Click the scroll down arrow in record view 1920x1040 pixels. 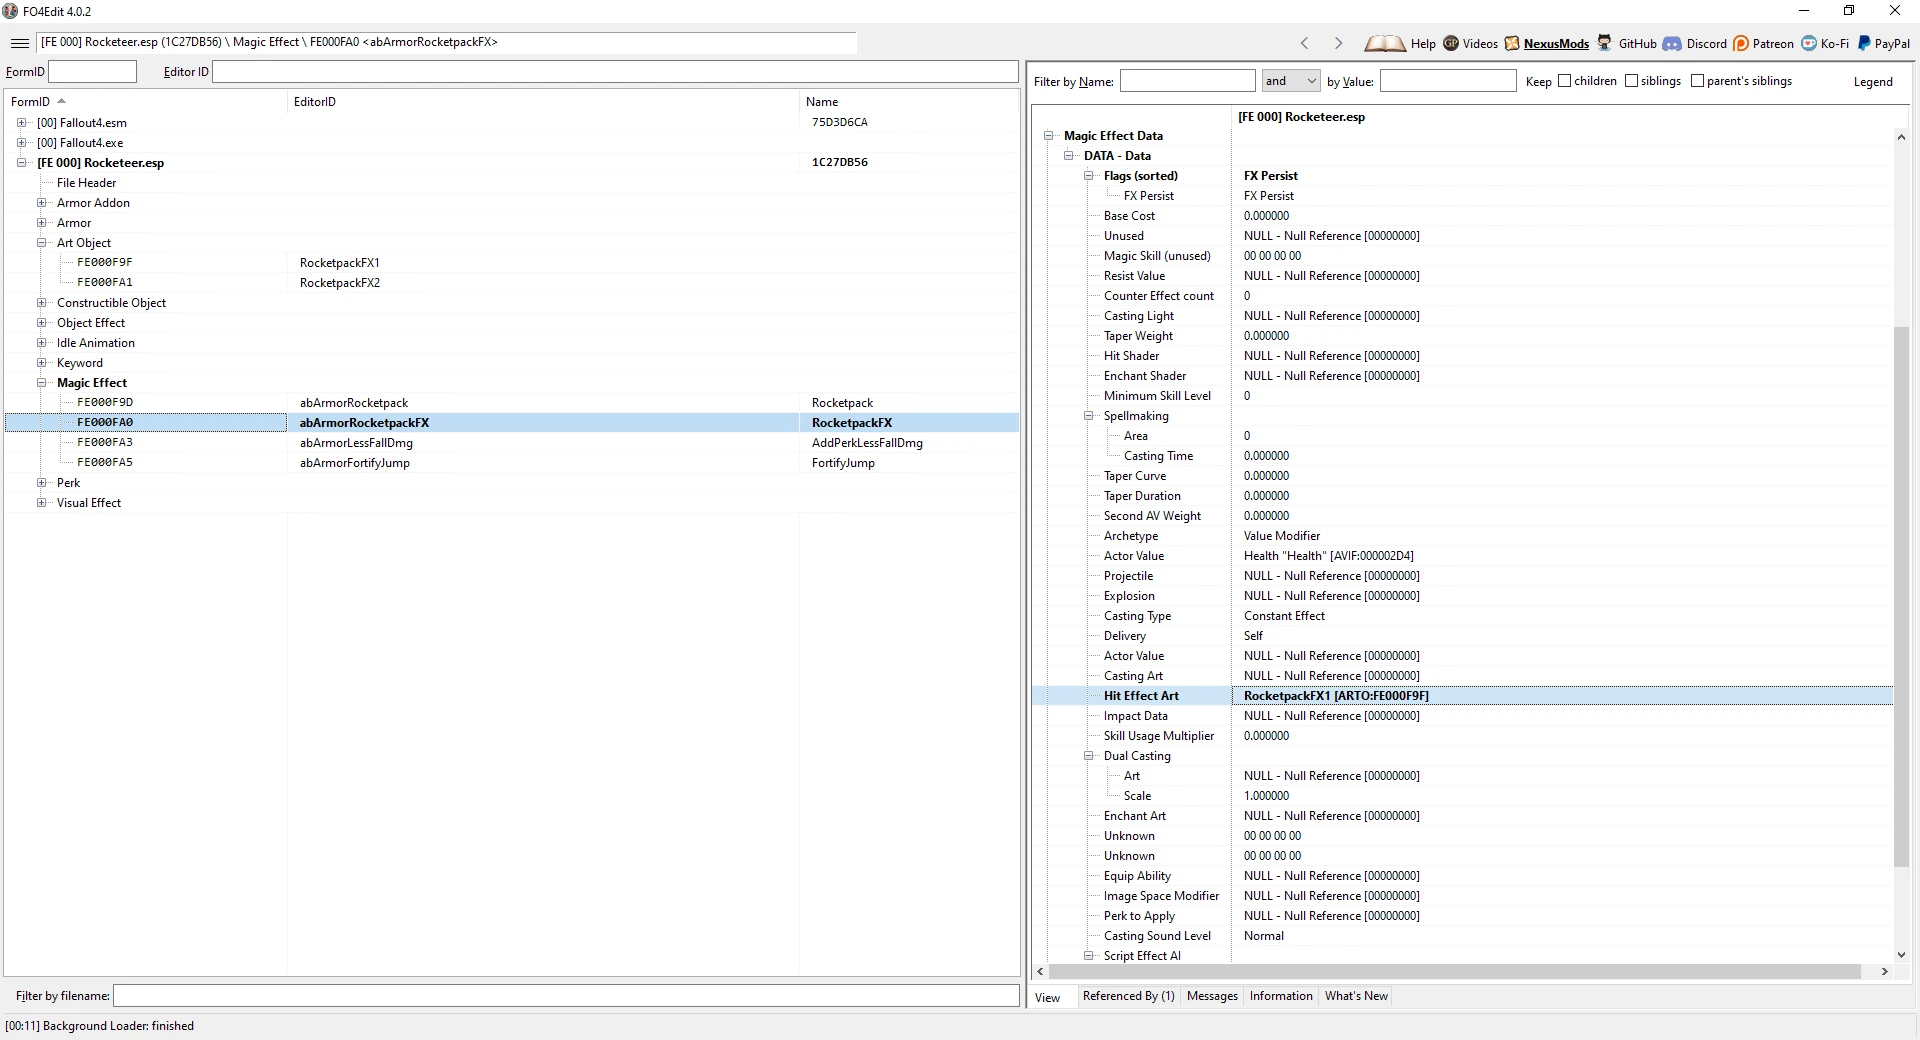pos(1901,955)
